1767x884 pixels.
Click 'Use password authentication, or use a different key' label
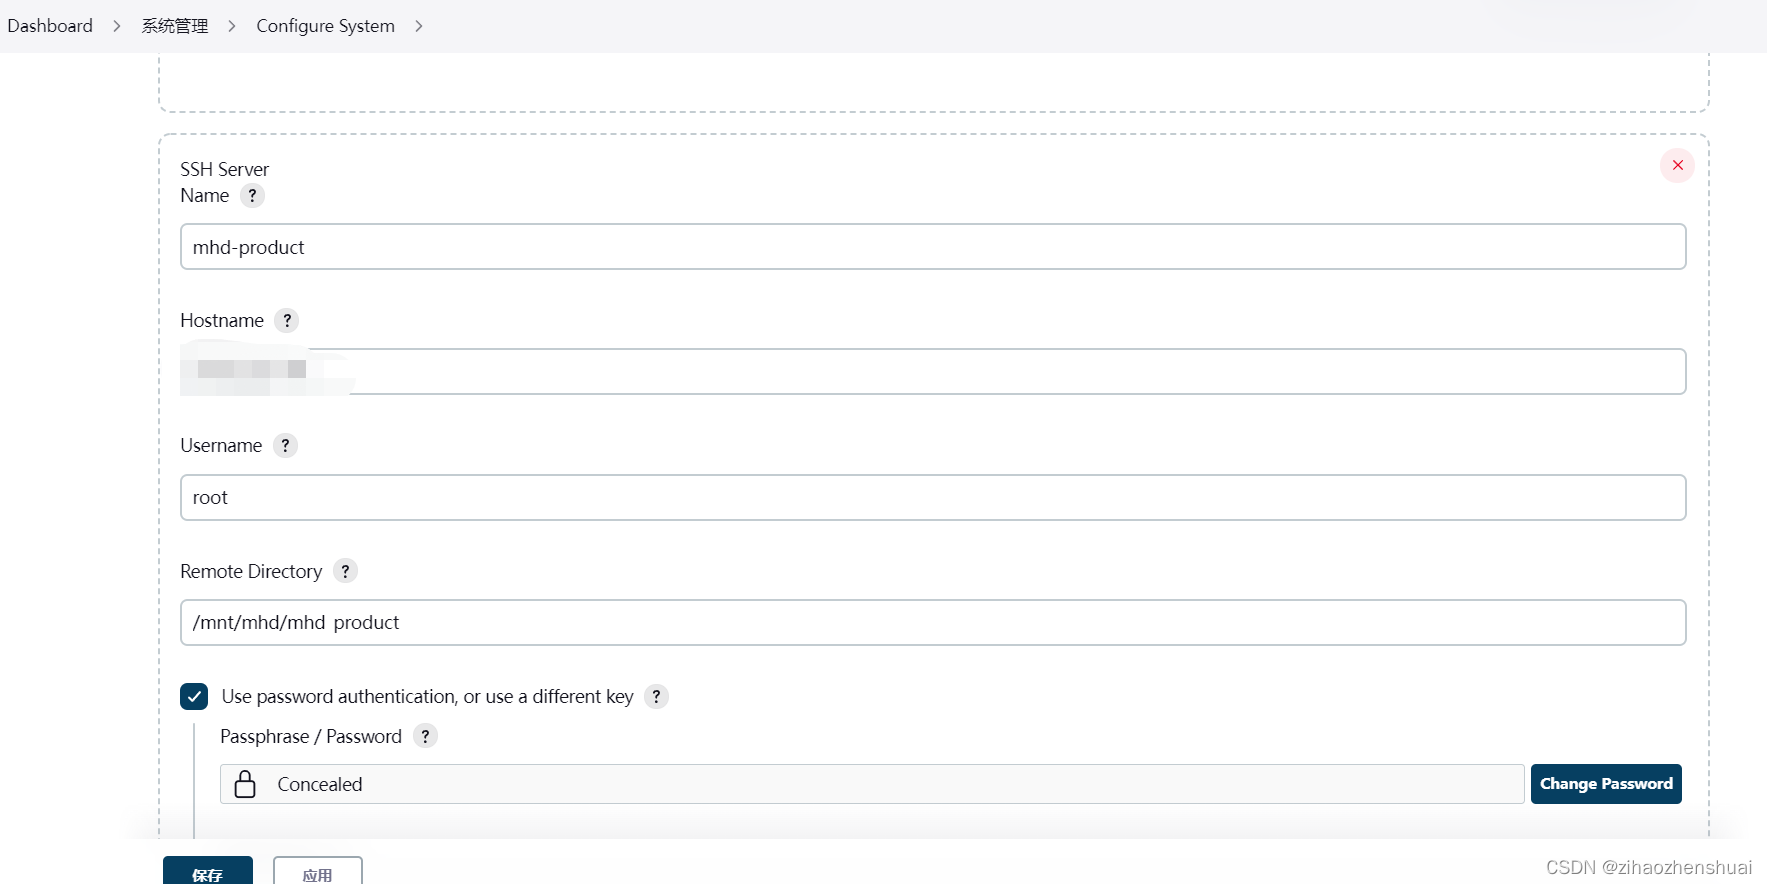tap(428, 697)
